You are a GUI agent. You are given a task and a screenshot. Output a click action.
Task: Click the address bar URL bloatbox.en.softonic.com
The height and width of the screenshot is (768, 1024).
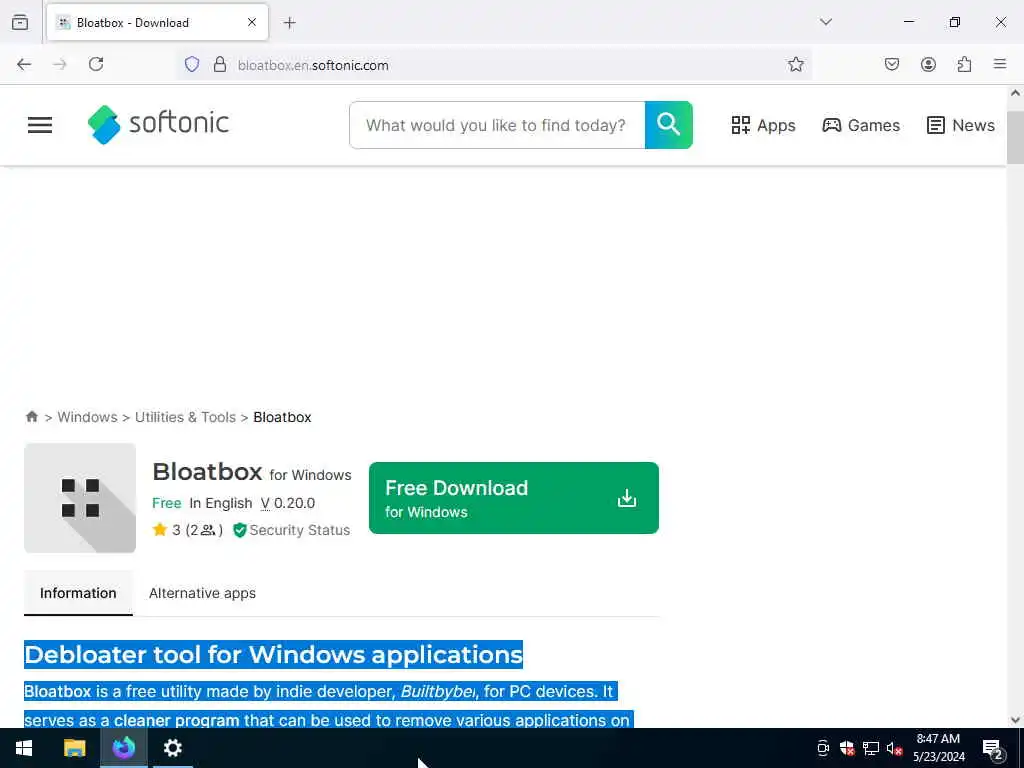313,65
